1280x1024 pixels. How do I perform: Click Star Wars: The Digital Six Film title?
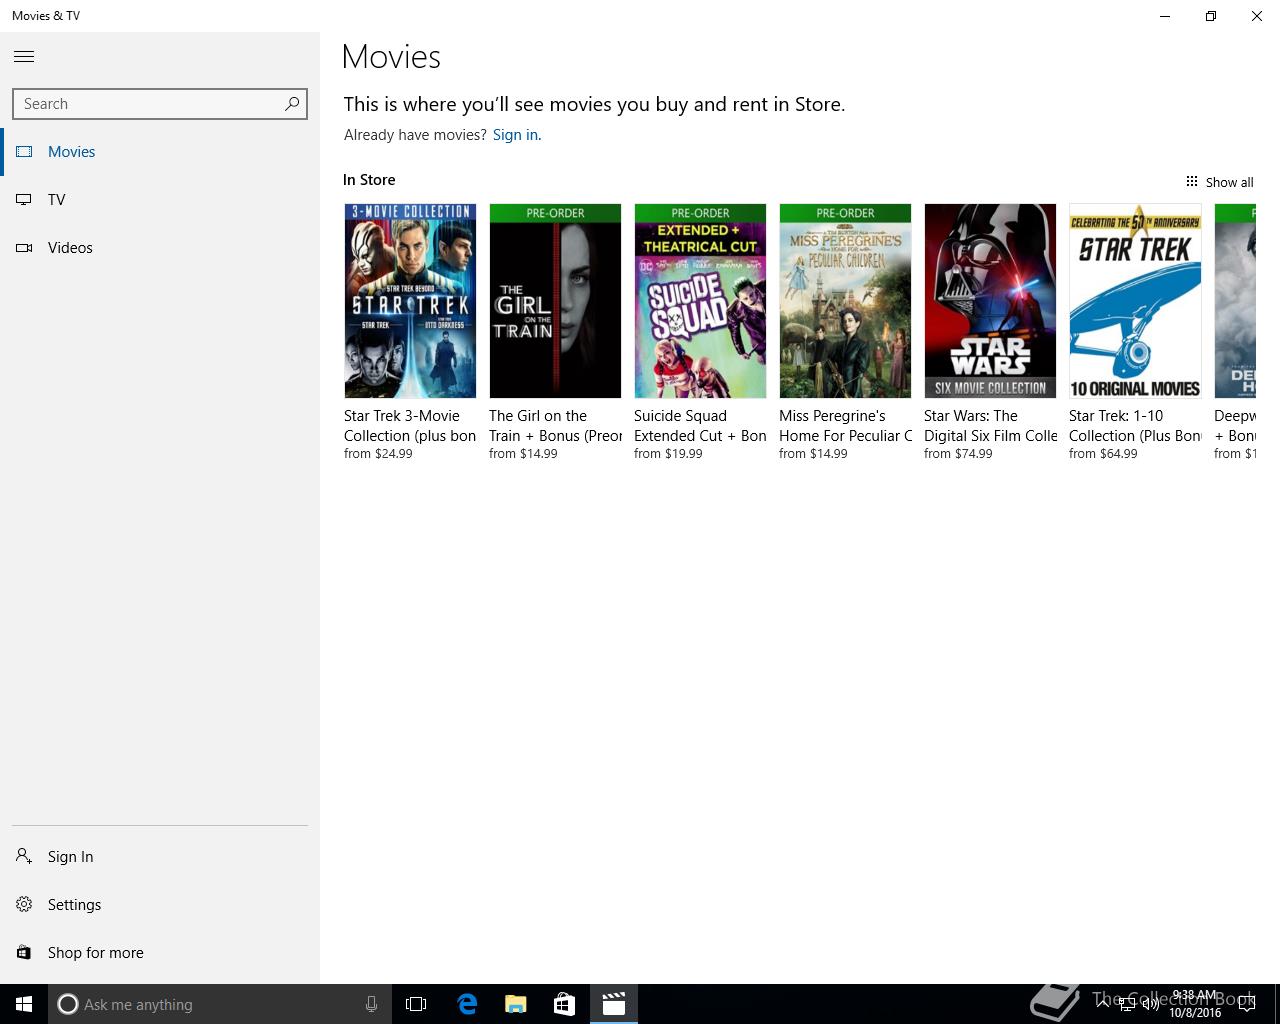[x=990, y=426]
